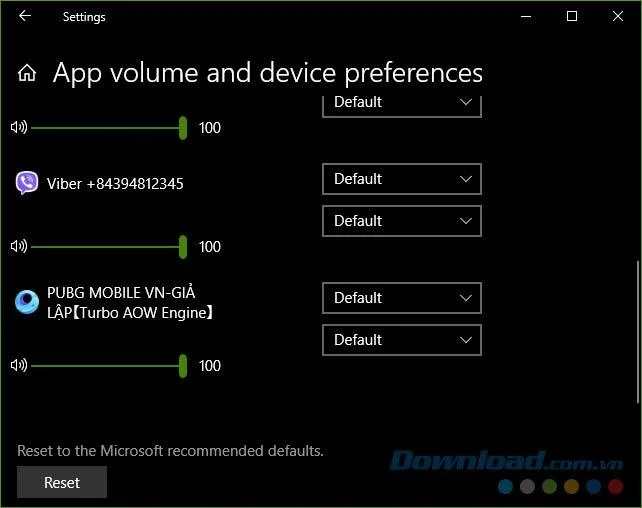Open PUBG MOBILE's second Default input dropdown

(x=402, y=340)
